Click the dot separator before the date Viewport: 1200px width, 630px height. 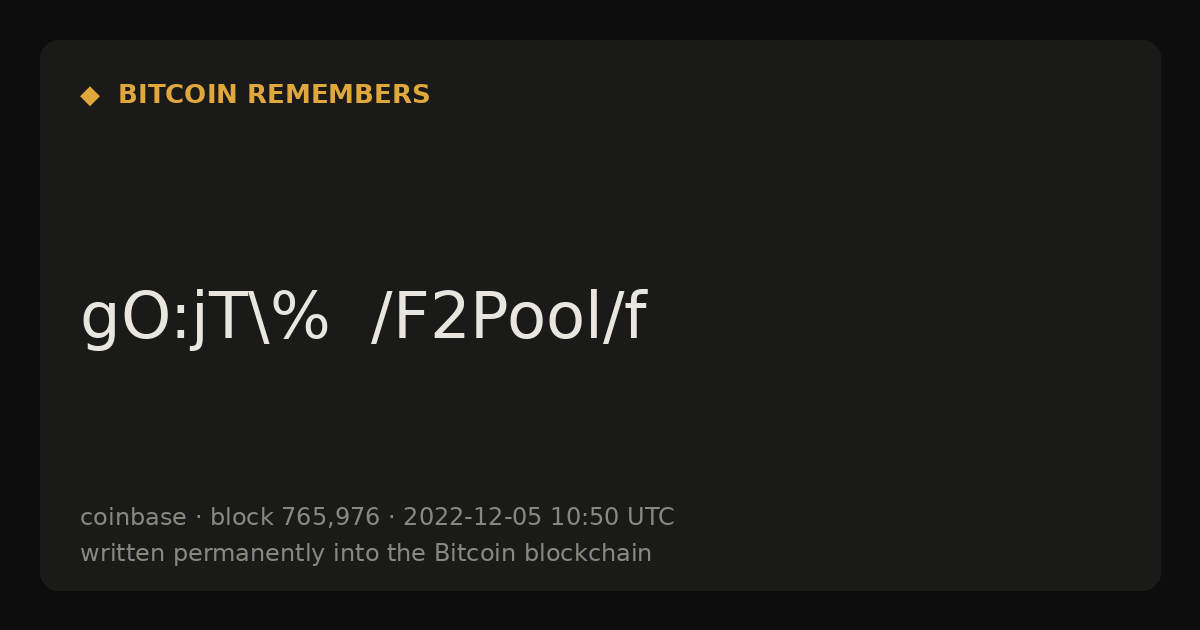coord(391,518)
